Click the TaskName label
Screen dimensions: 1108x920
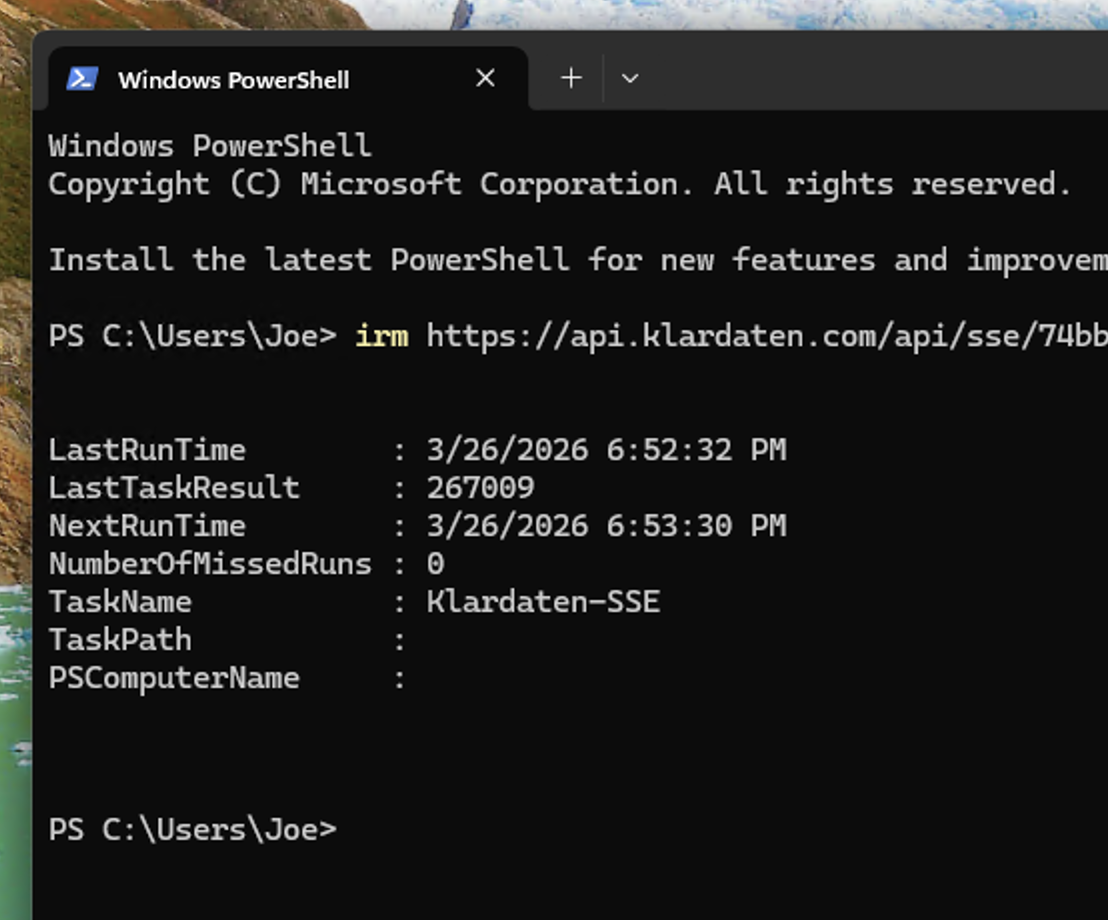click(120, 602)
